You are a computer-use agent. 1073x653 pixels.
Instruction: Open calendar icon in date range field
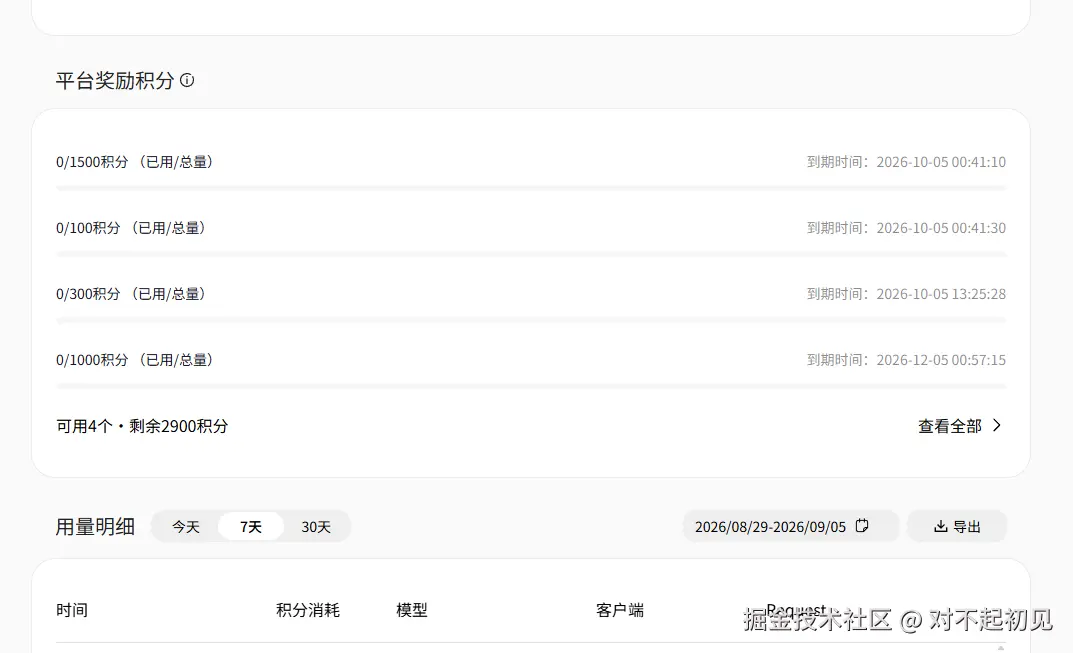pos(862,526)
